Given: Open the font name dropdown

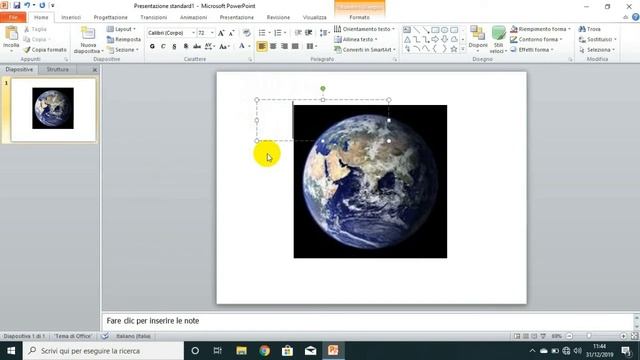Looking at the screenshot, I should (x=193, y=33).
